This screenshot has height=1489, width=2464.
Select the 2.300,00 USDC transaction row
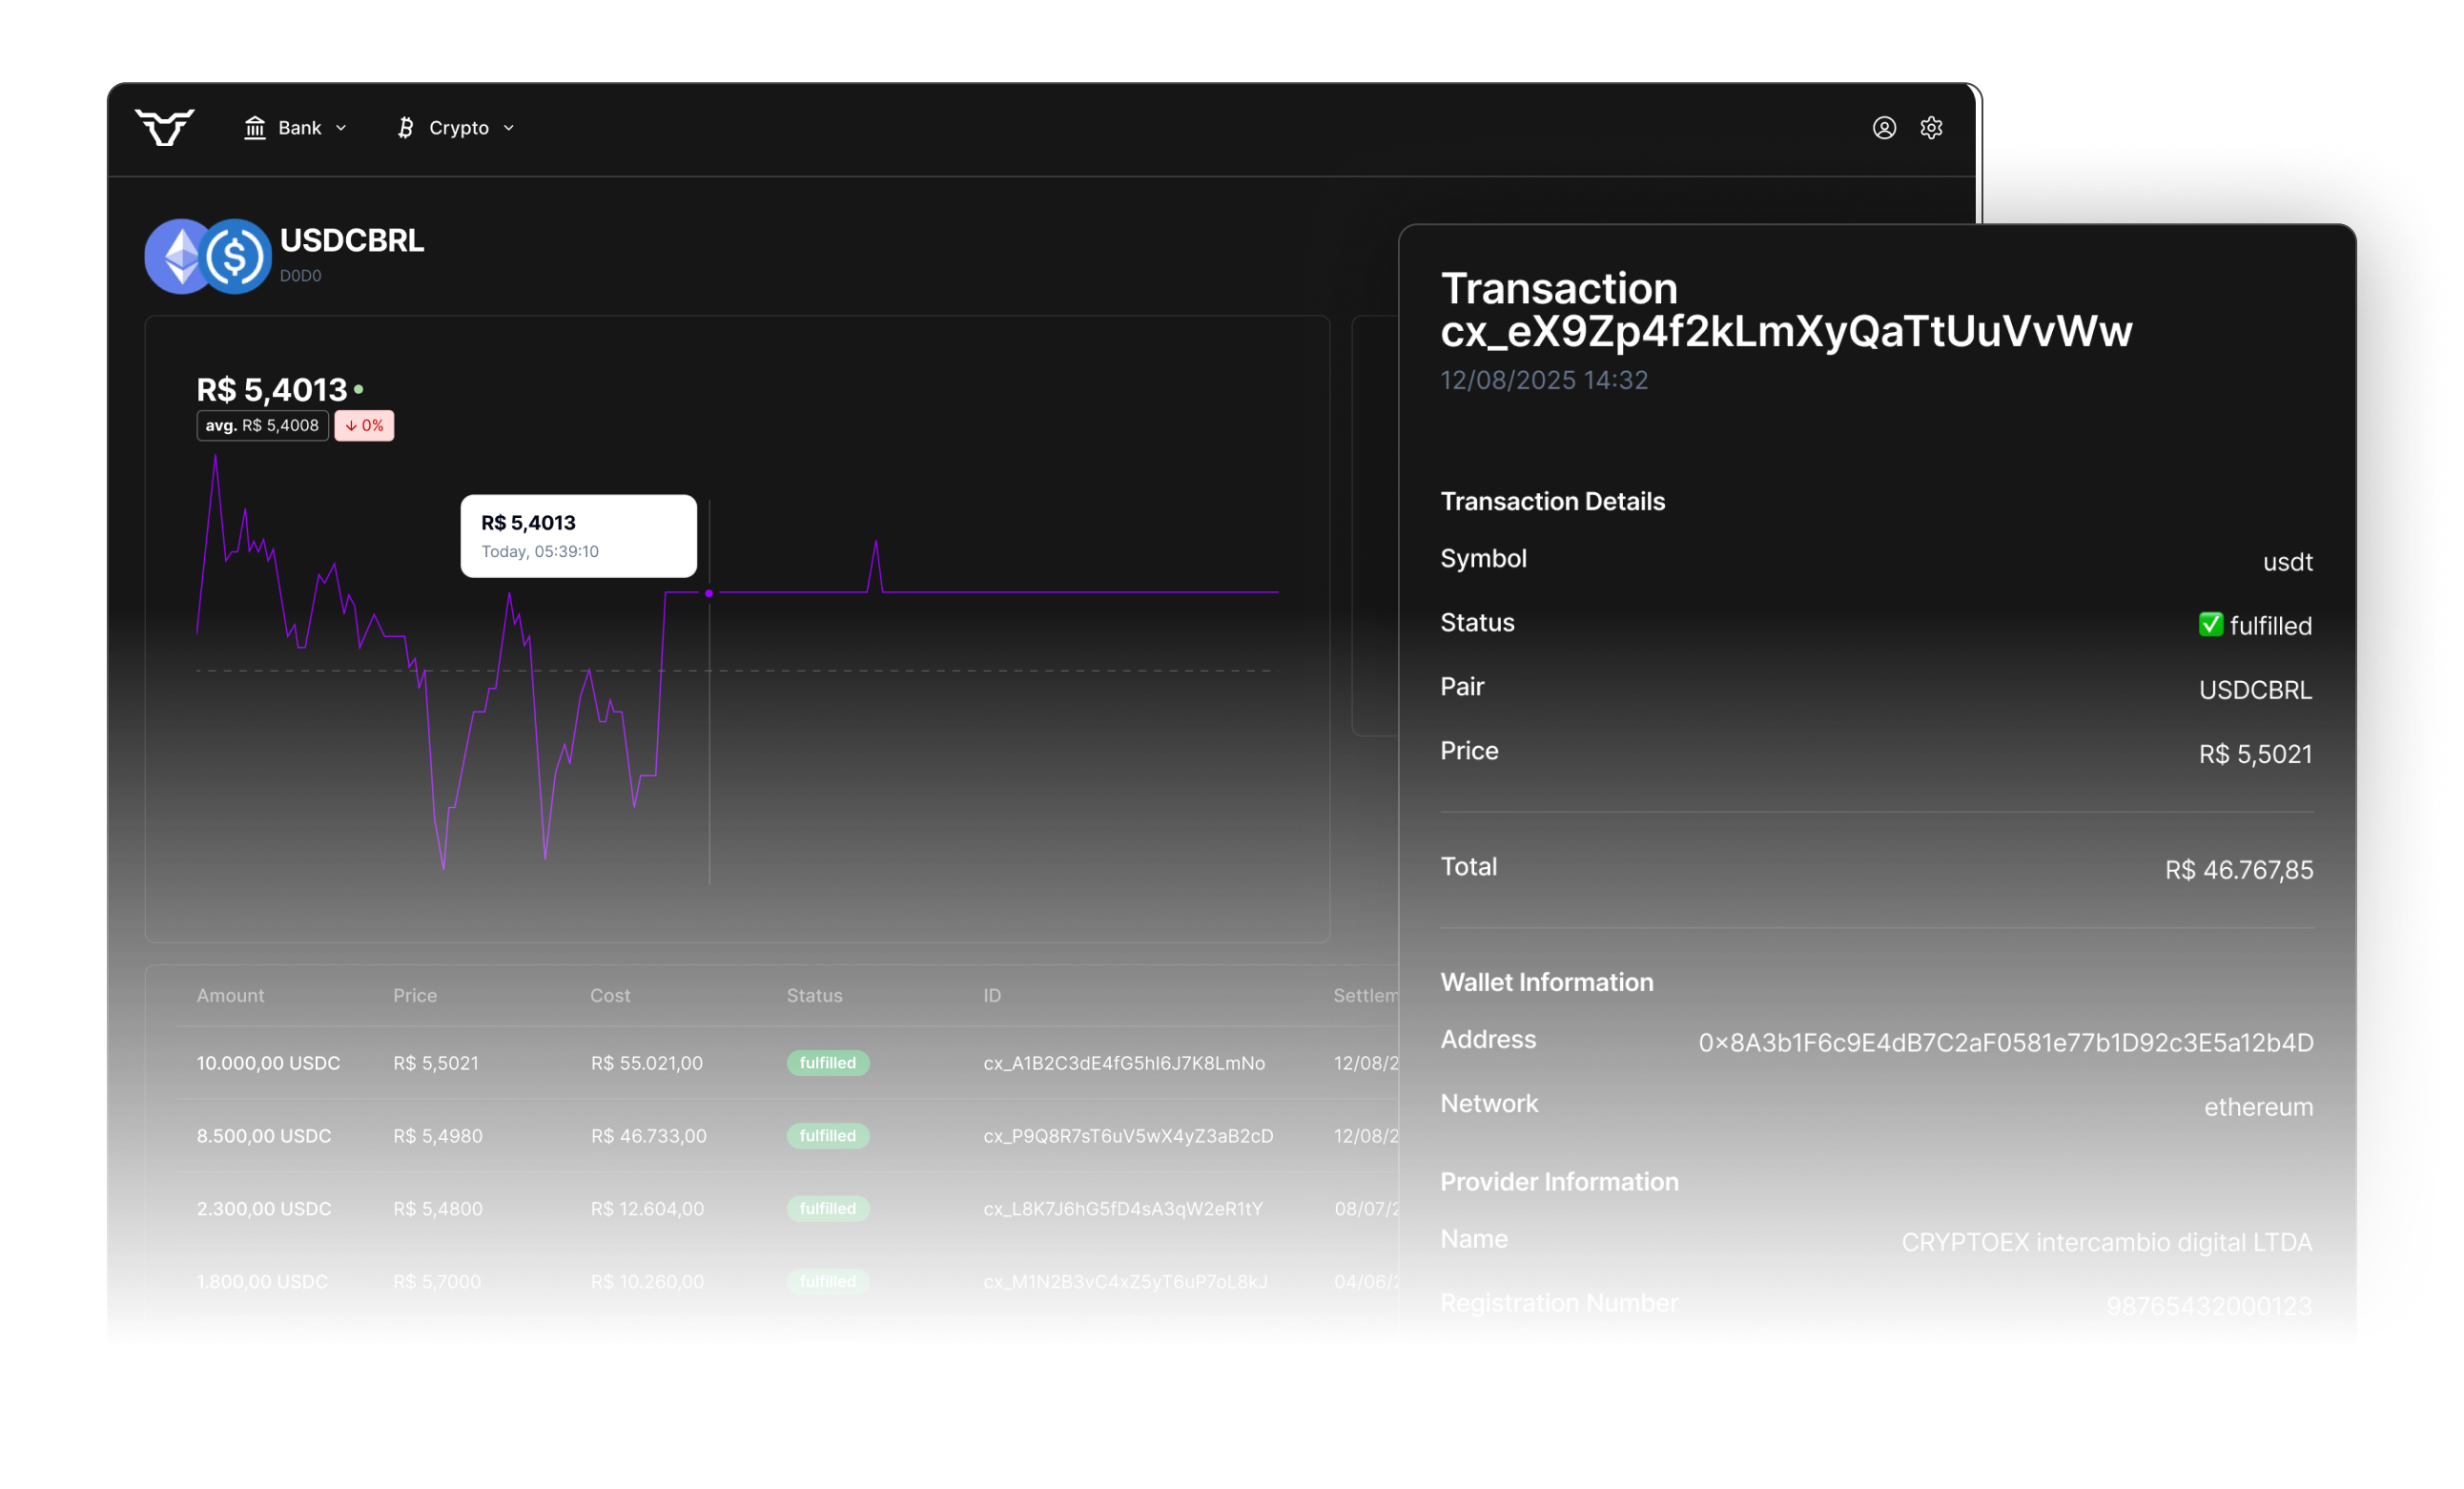pos(264,1209)
